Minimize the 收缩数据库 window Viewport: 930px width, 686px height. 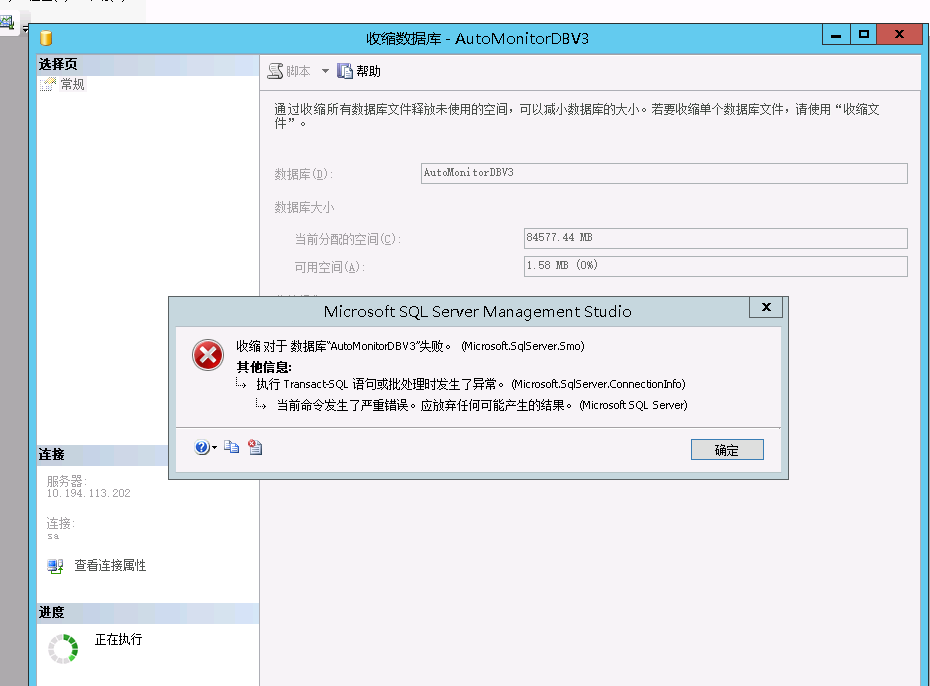[836, 35]
